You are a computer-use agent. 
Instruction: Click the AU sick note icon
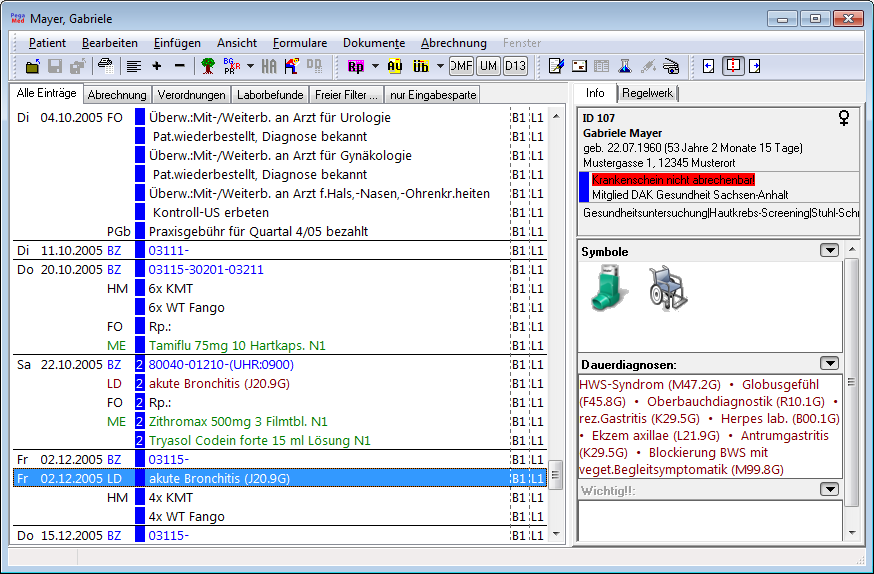394,67
